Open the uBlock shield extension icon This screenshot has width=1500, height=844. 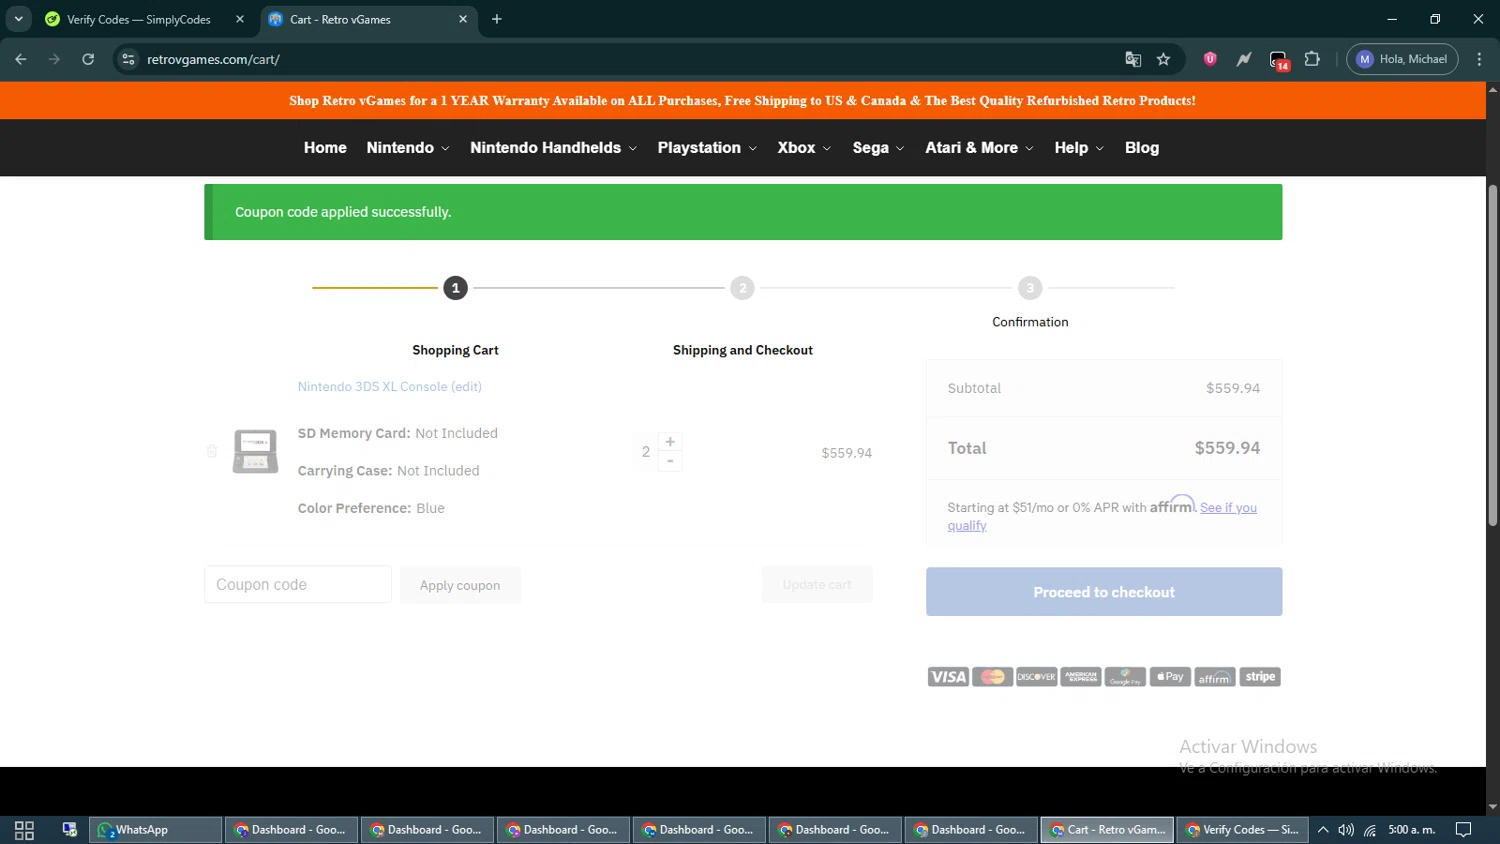point(1210,59)
